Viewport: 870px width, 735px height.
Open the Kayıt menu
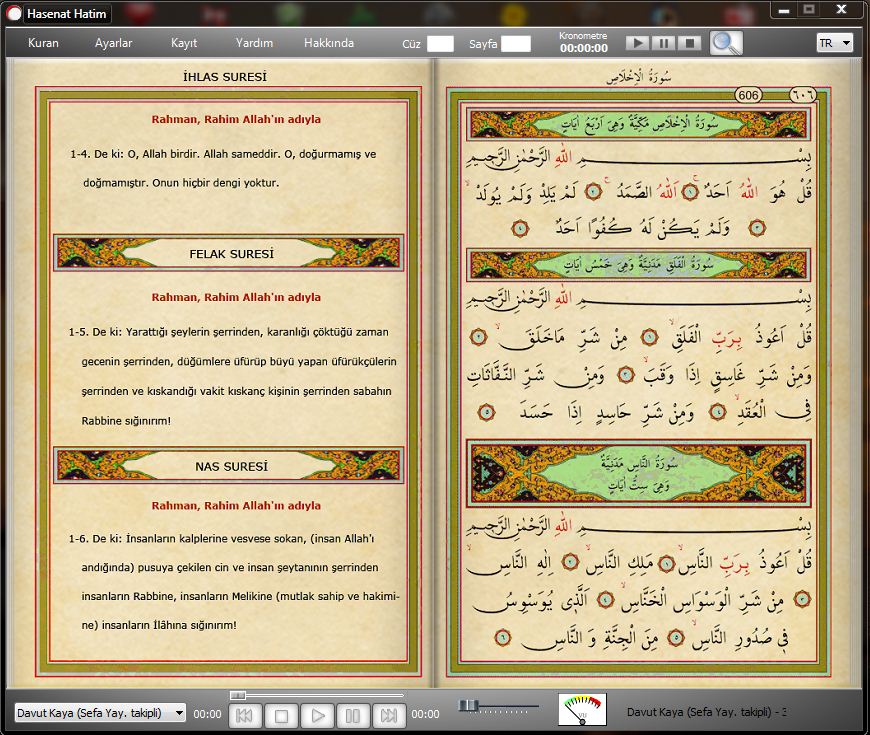click(x=184, y=43)
